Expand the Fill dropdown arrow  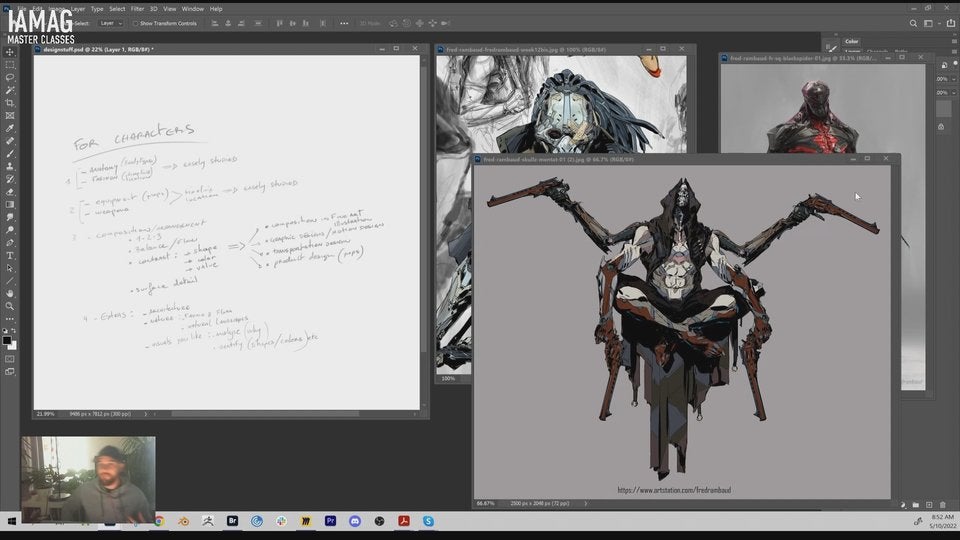953,92
